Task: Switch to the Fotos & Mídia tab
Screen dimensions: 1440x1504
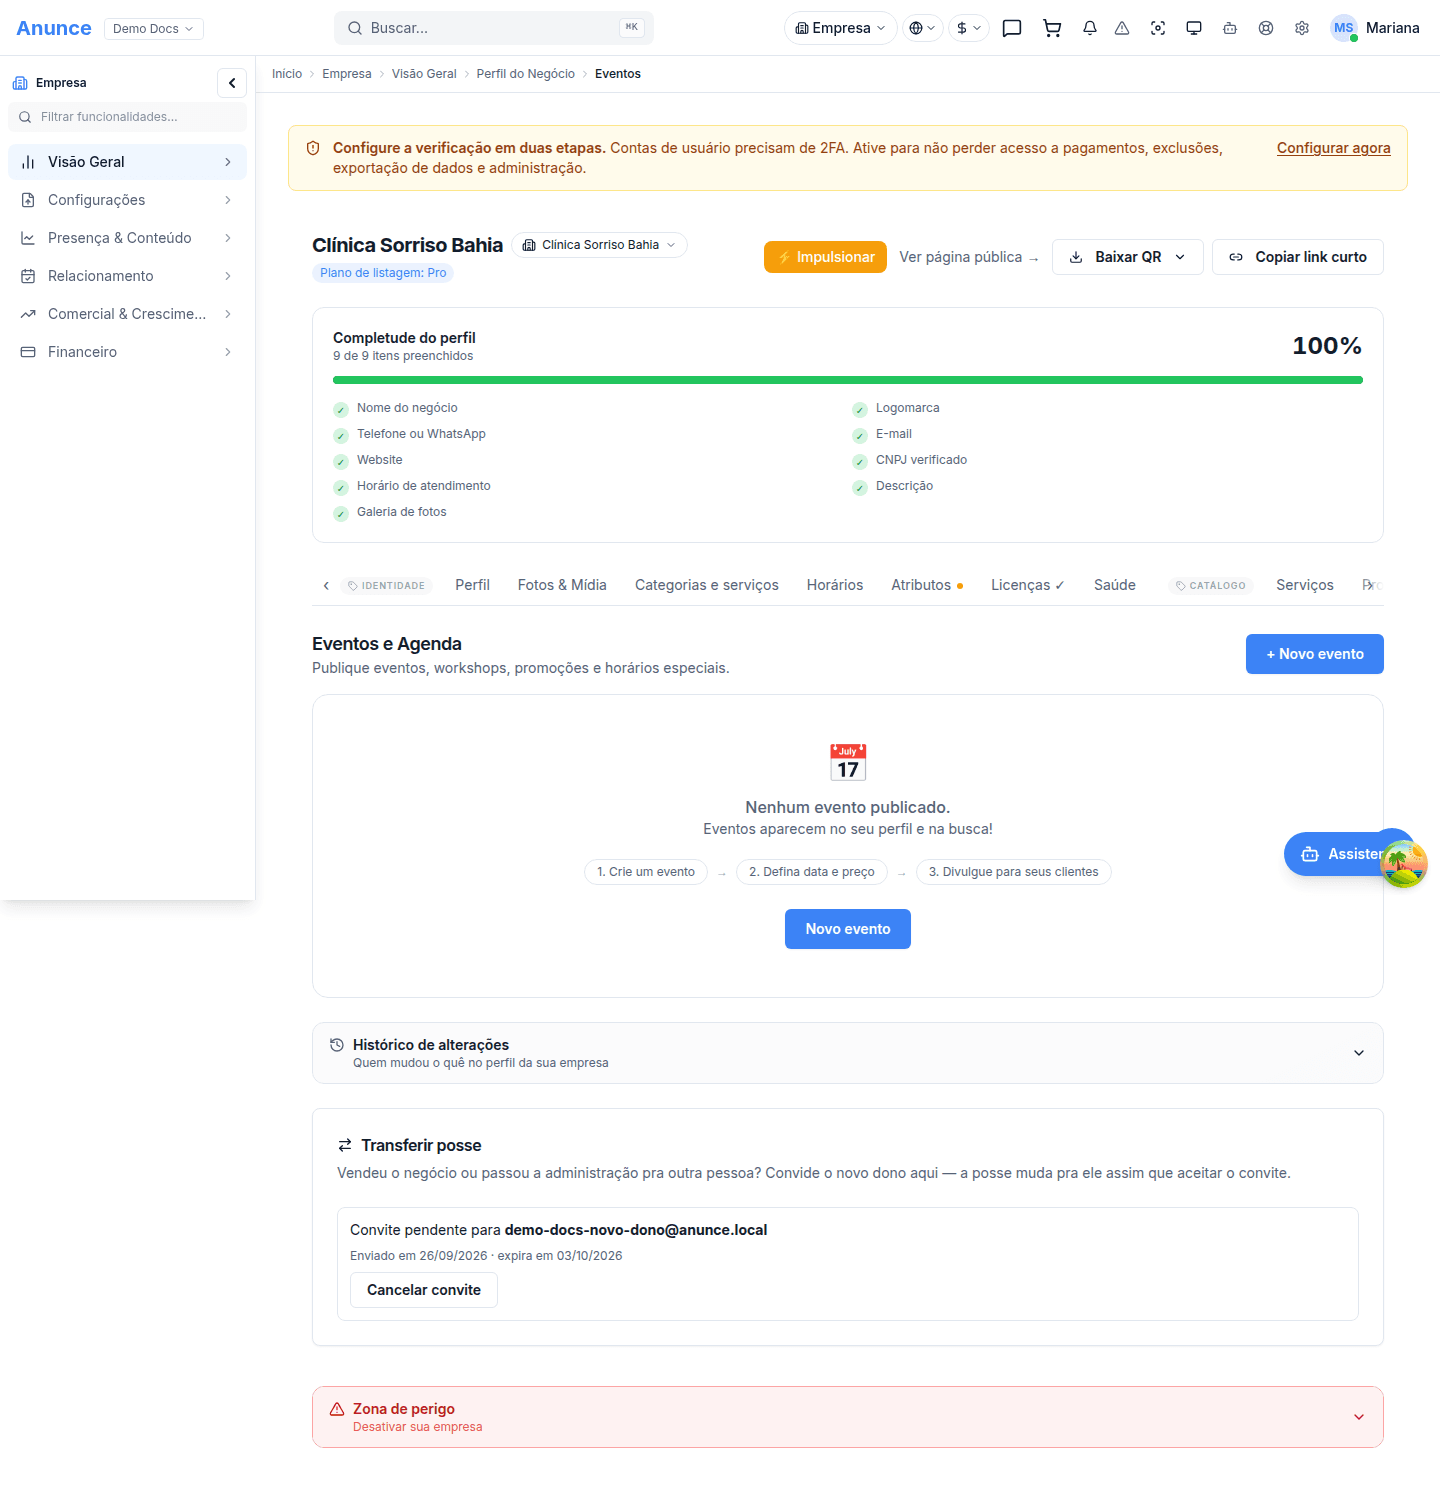Action: [x=562, y=585]
